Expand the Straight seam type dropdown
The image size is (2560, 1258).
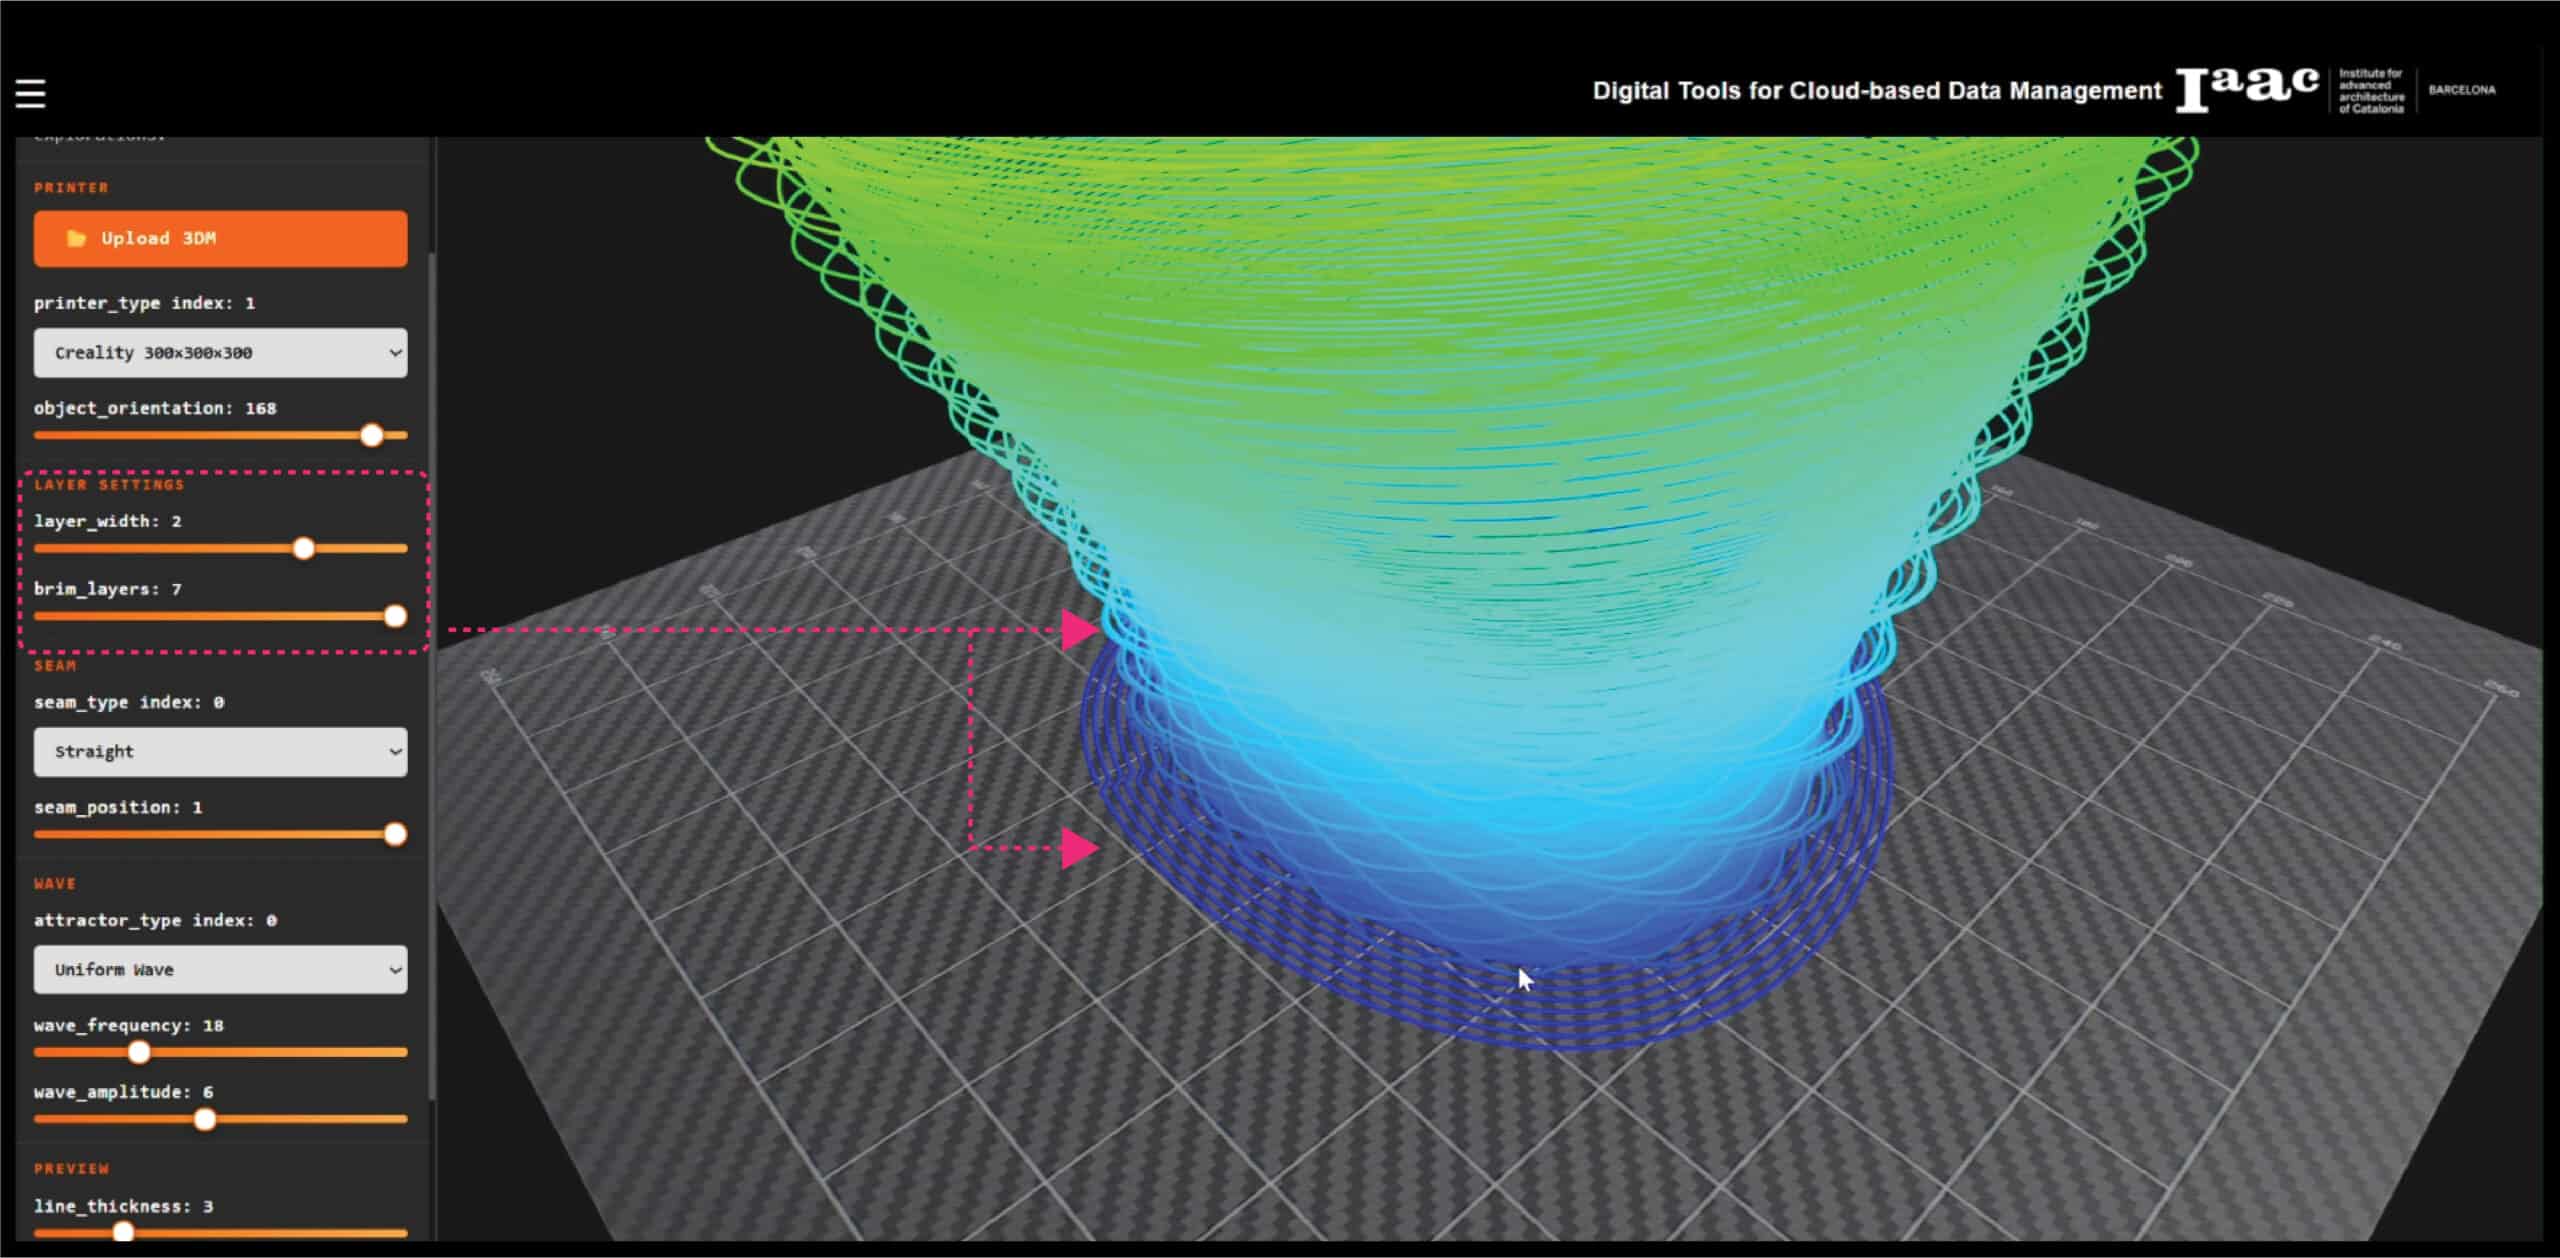pyautogui.click(x=220, y=752)
